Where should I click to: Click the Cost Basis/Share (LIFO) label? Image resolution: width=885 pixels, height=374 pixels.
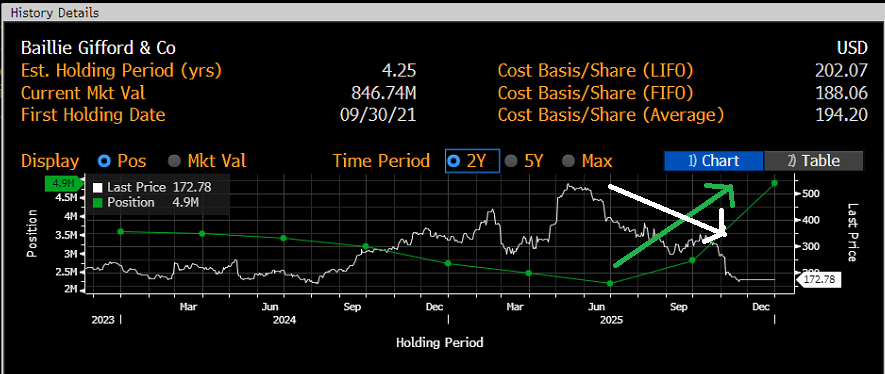(x=595, y=71)
